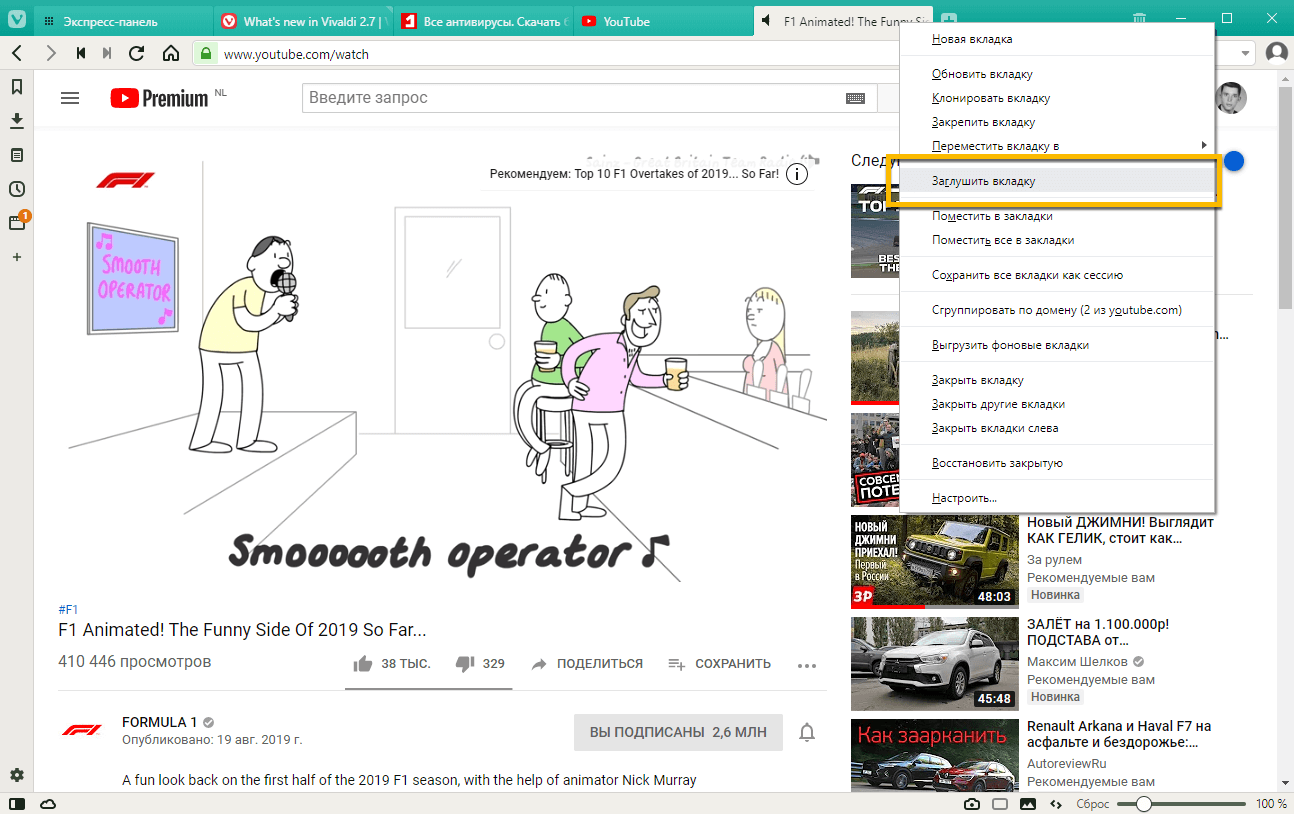
Task: Open 'Настроить...' in context menu
Action: click(x=1058, y=498)
